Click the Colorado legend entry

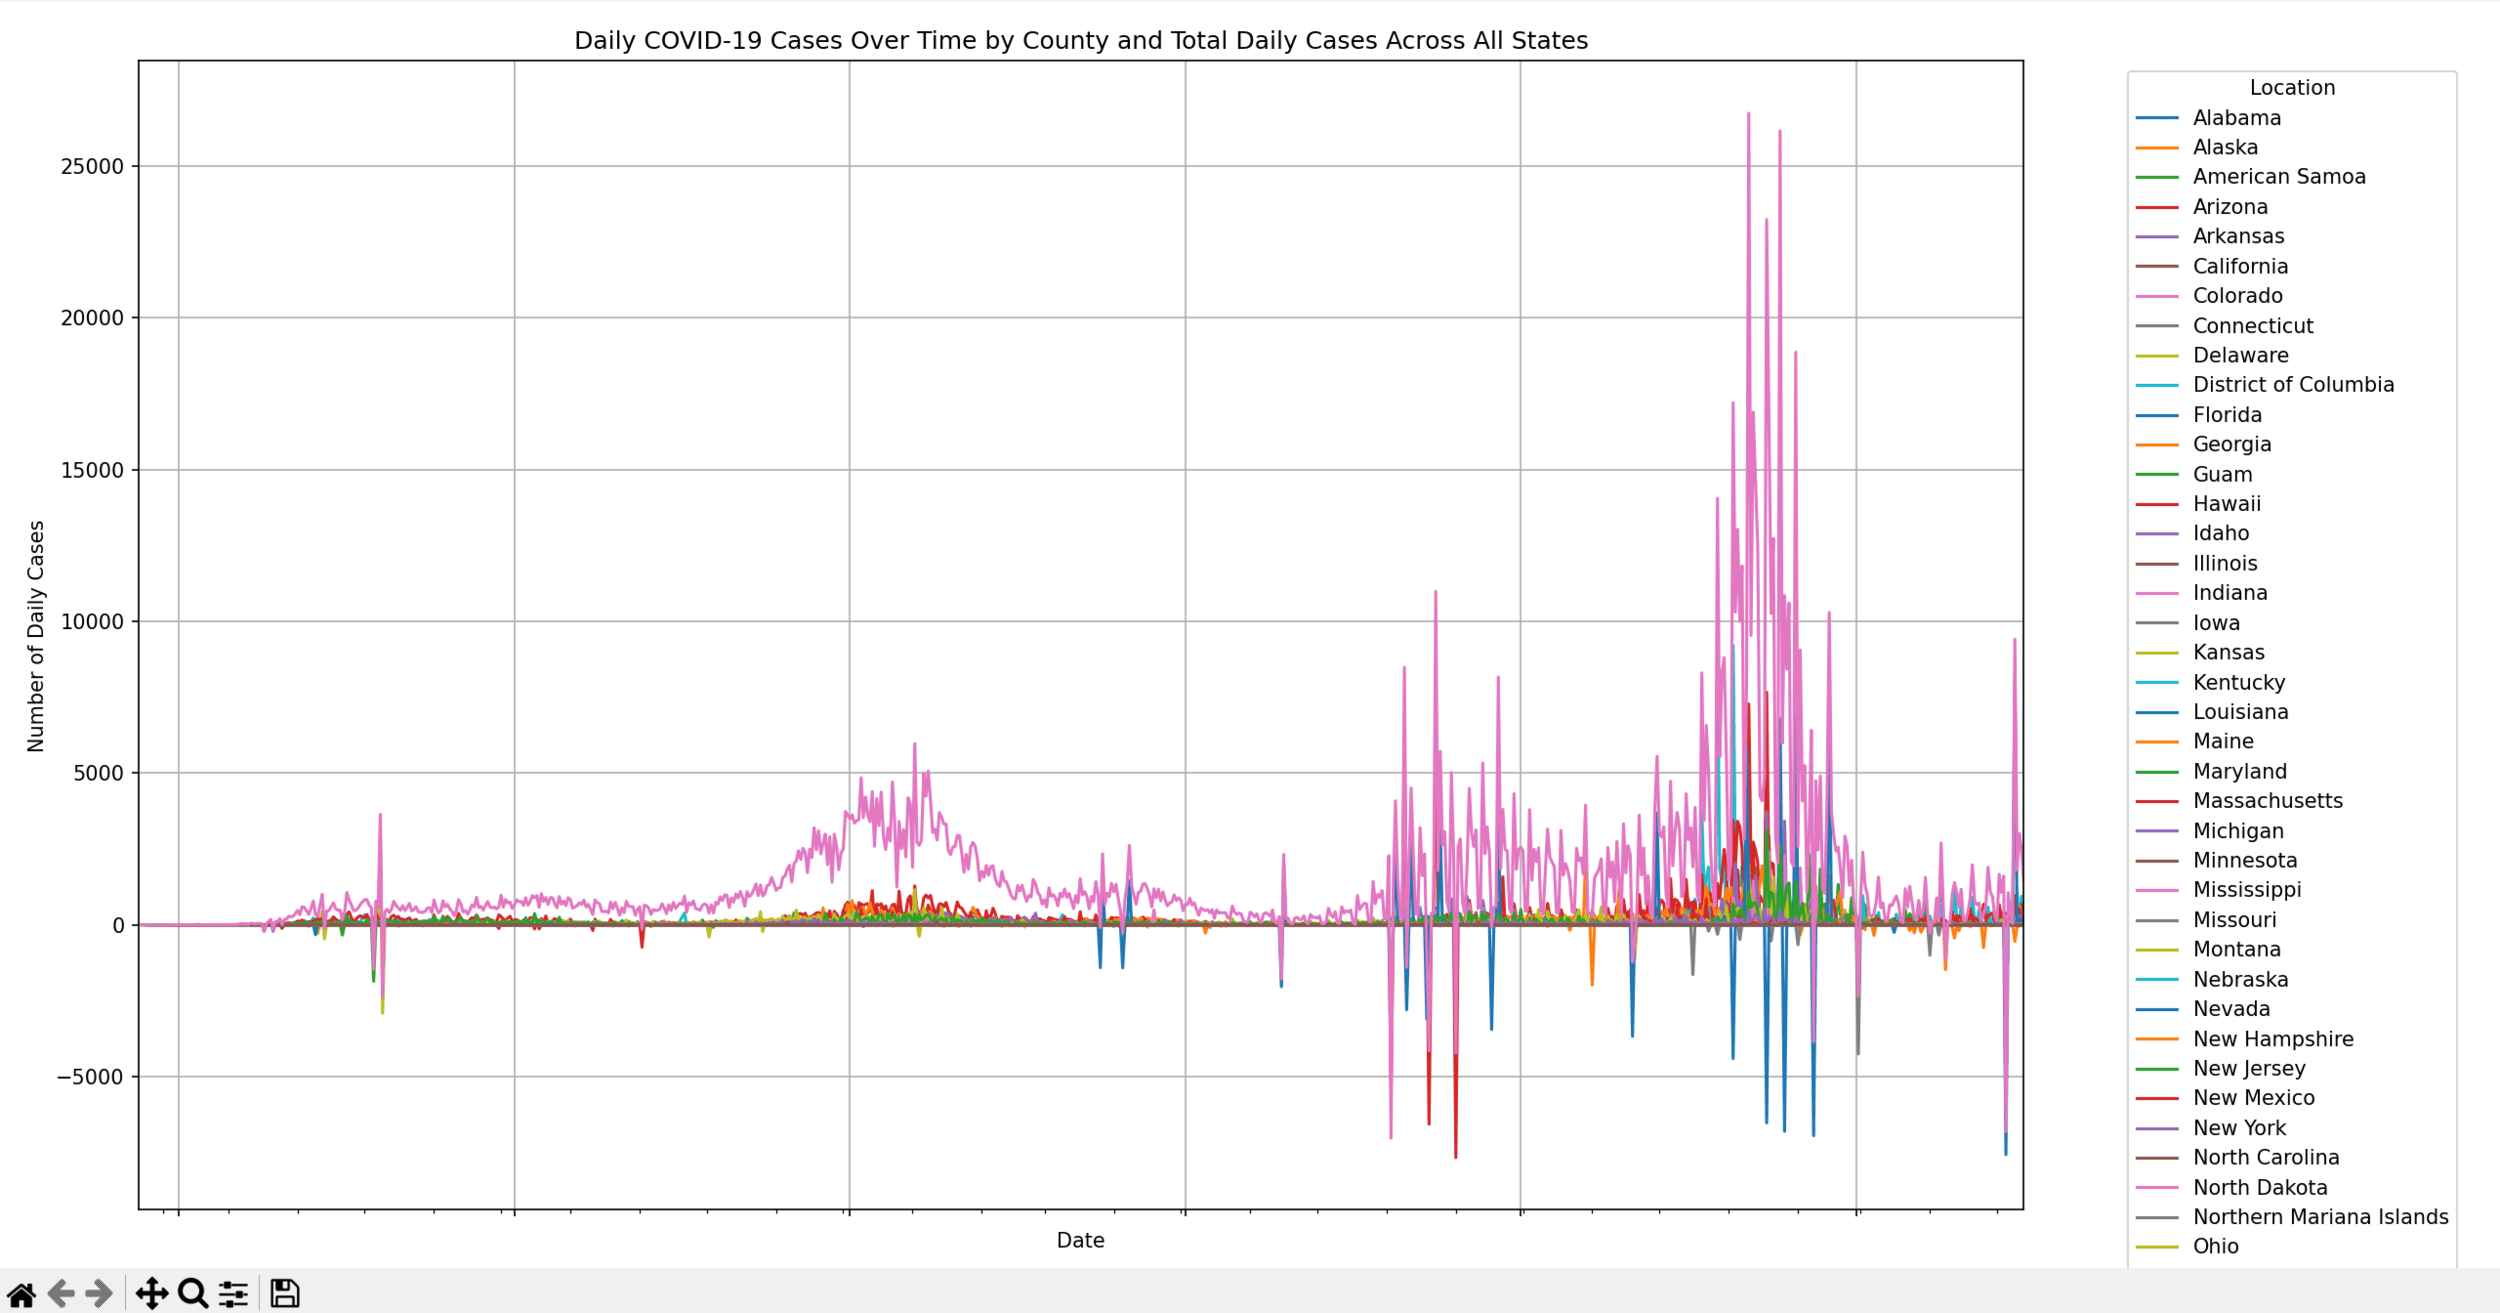[2237, 296]
